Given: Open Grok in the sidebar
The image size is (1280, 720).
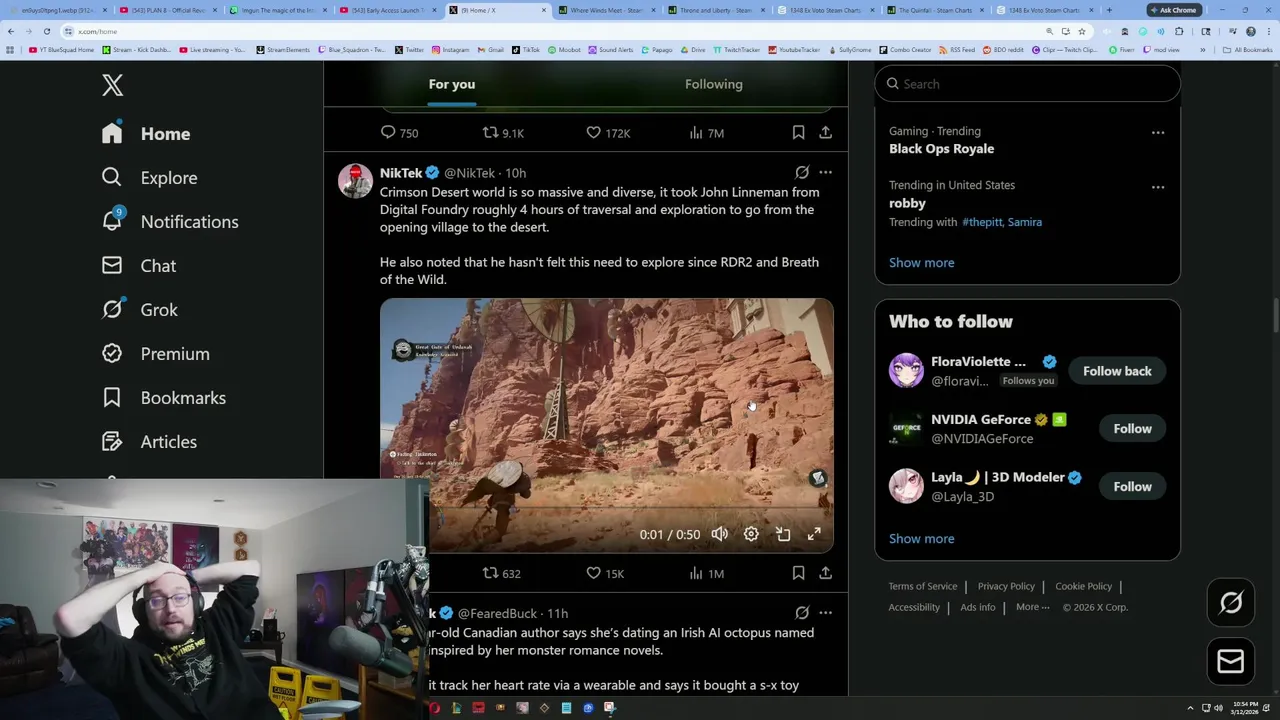Looking at the screenshot, I should tap(140, 310).
